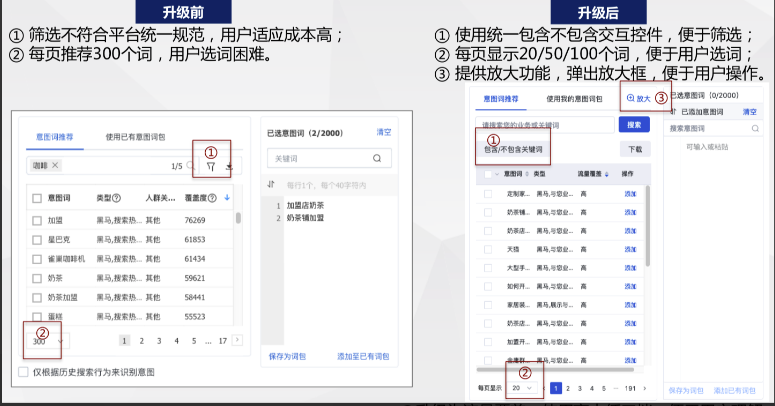
Task: Click the 升级后 table horizontal scrollbar
Action: click(x=555, y=369)
